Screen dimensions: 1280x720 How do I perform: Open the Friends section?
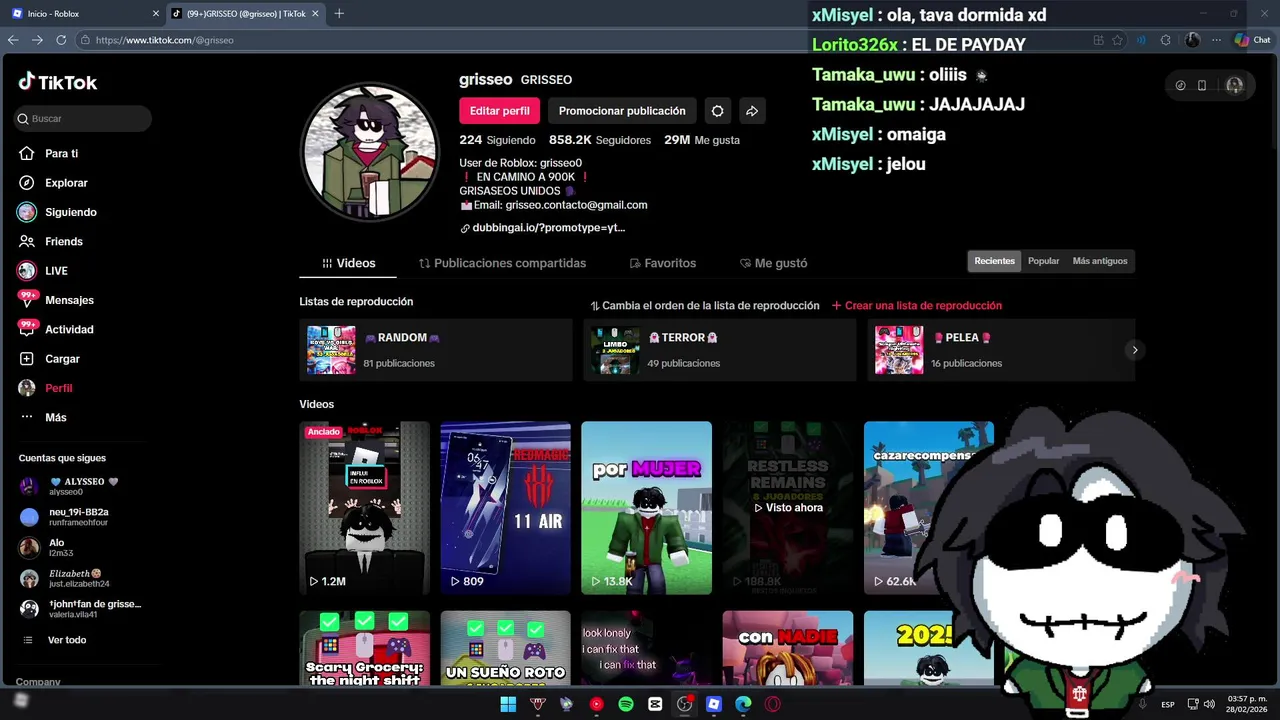(x=50, y=241)
